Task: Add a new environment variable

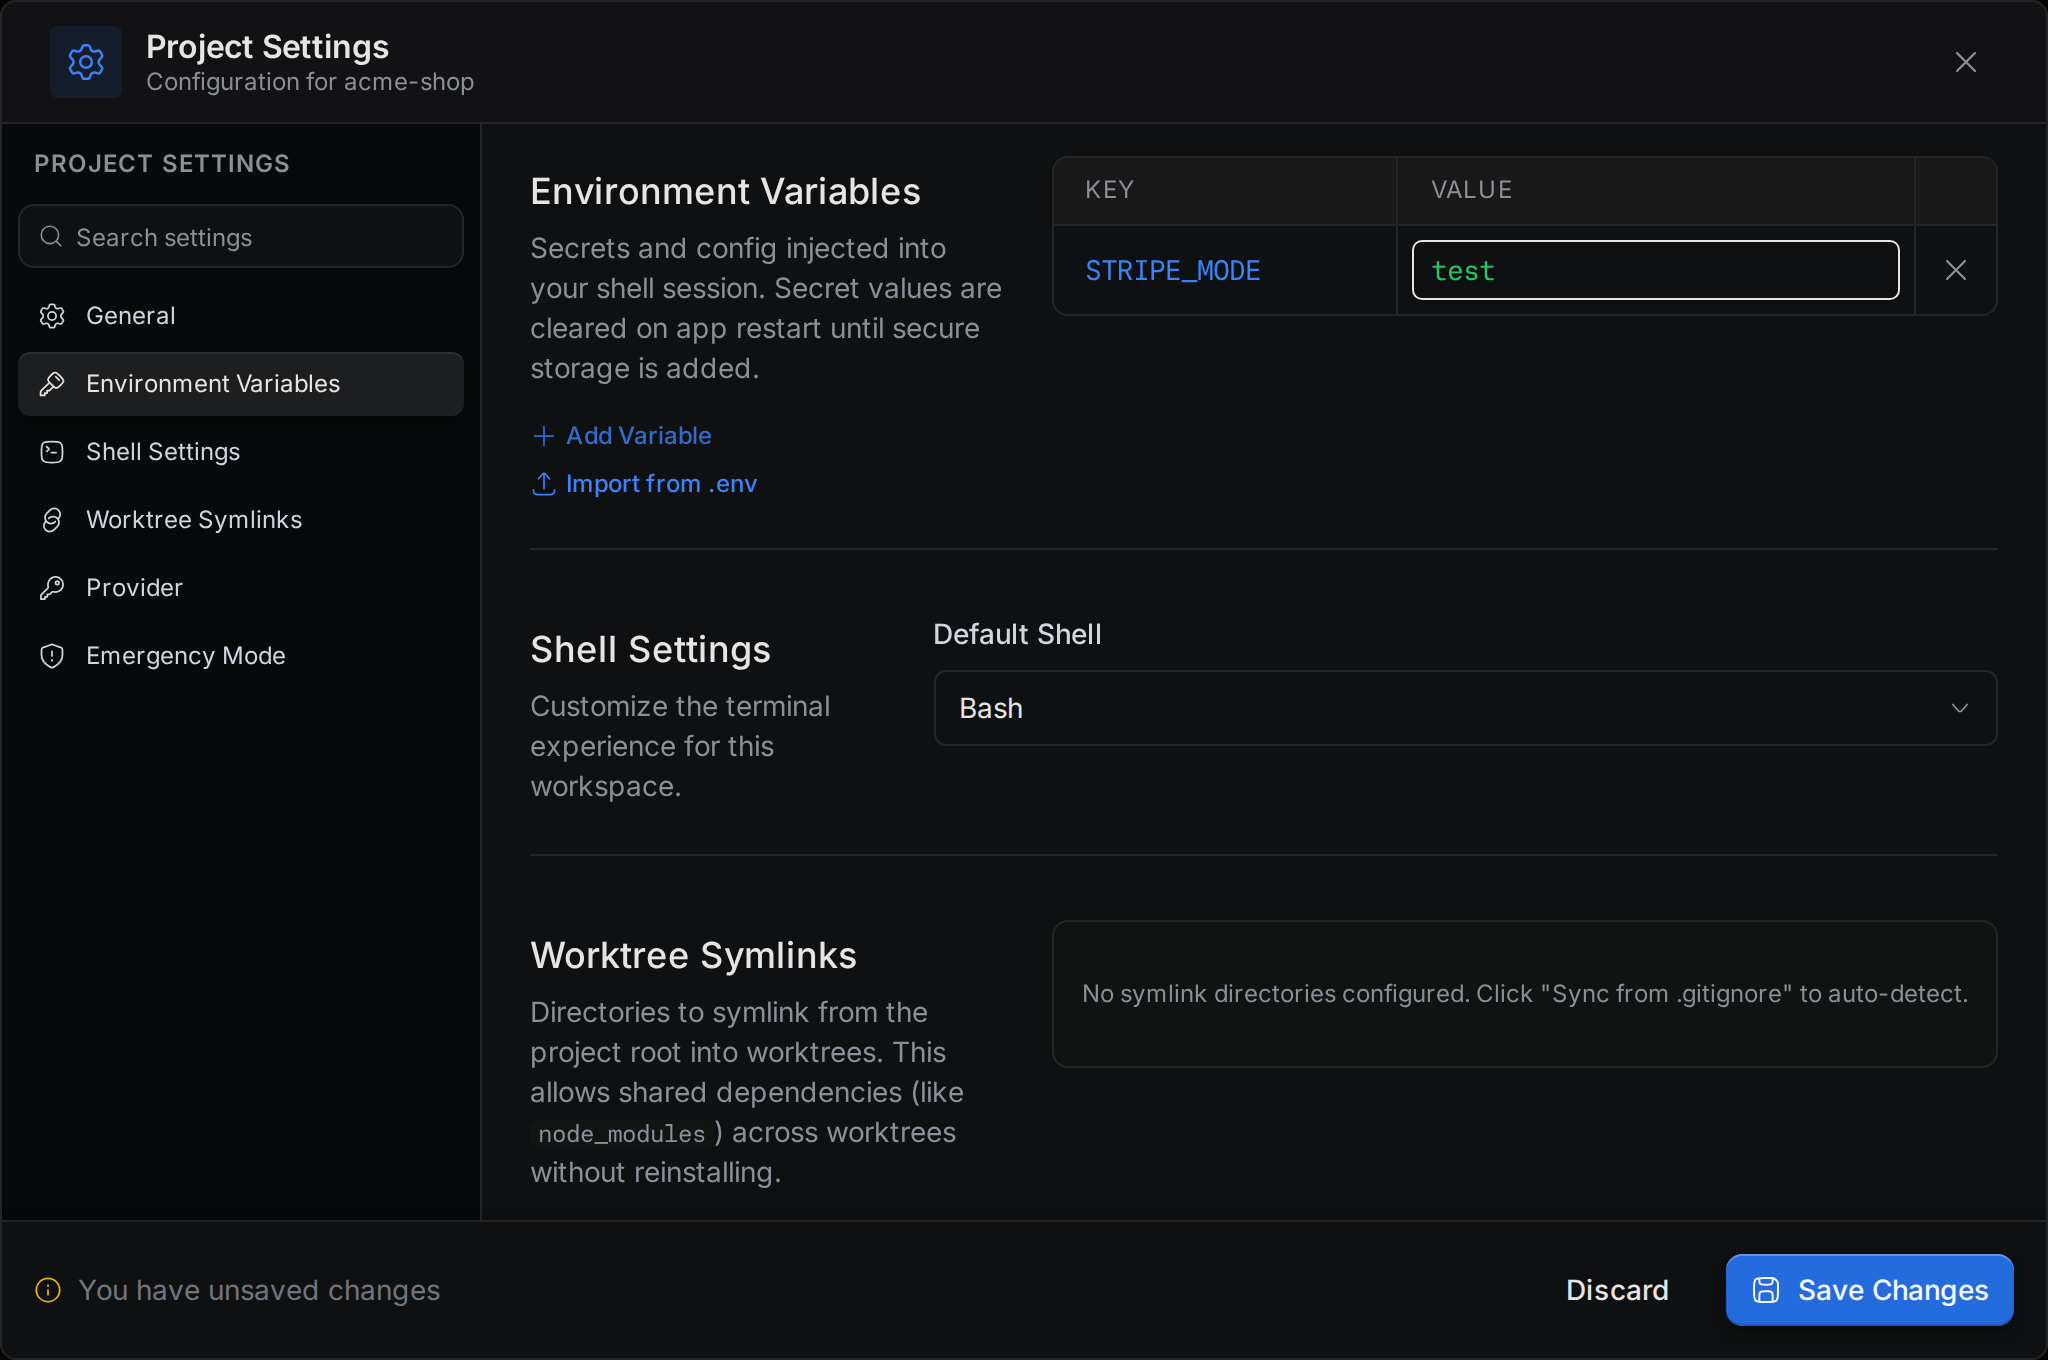Action: (x=621, y=436)
